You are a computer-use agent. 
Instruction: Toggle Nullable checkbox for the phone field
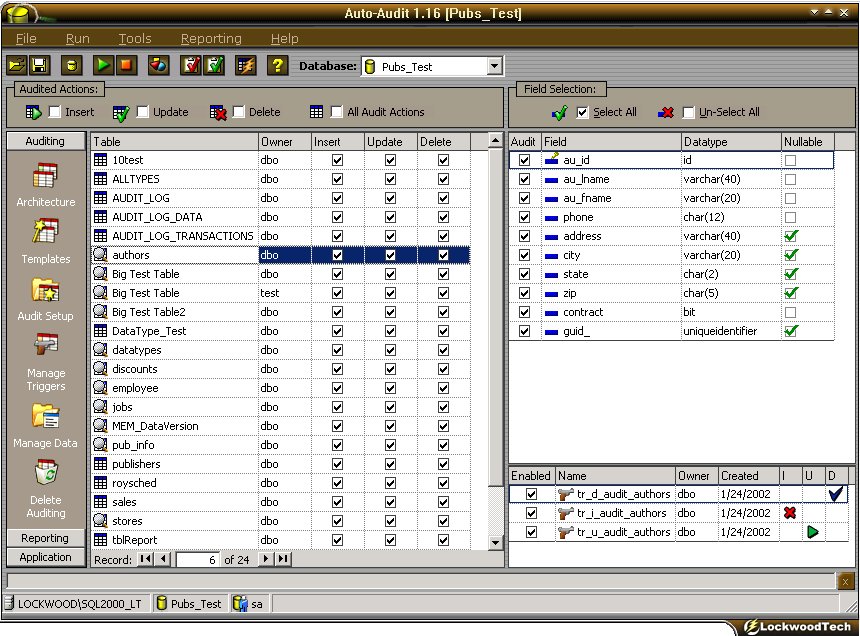[x=790, y=217]
